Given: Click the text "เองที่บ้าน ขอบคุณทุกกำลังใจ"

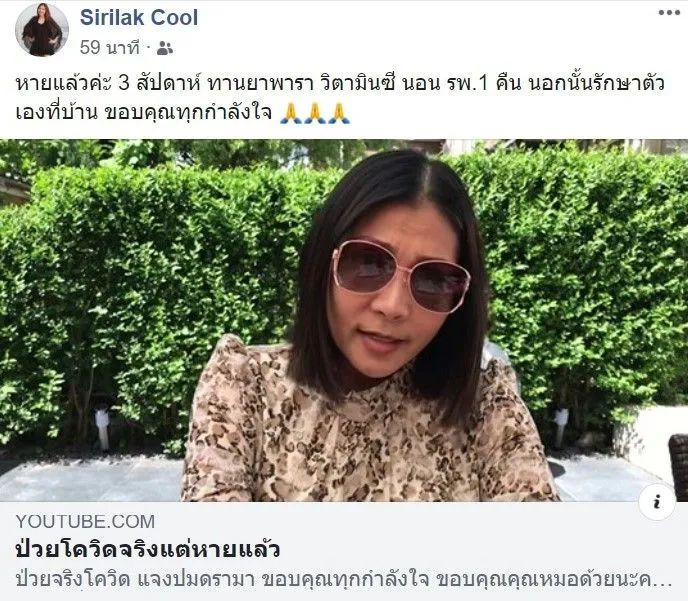Looking at the screenshot, I should [x=143, y=113].
